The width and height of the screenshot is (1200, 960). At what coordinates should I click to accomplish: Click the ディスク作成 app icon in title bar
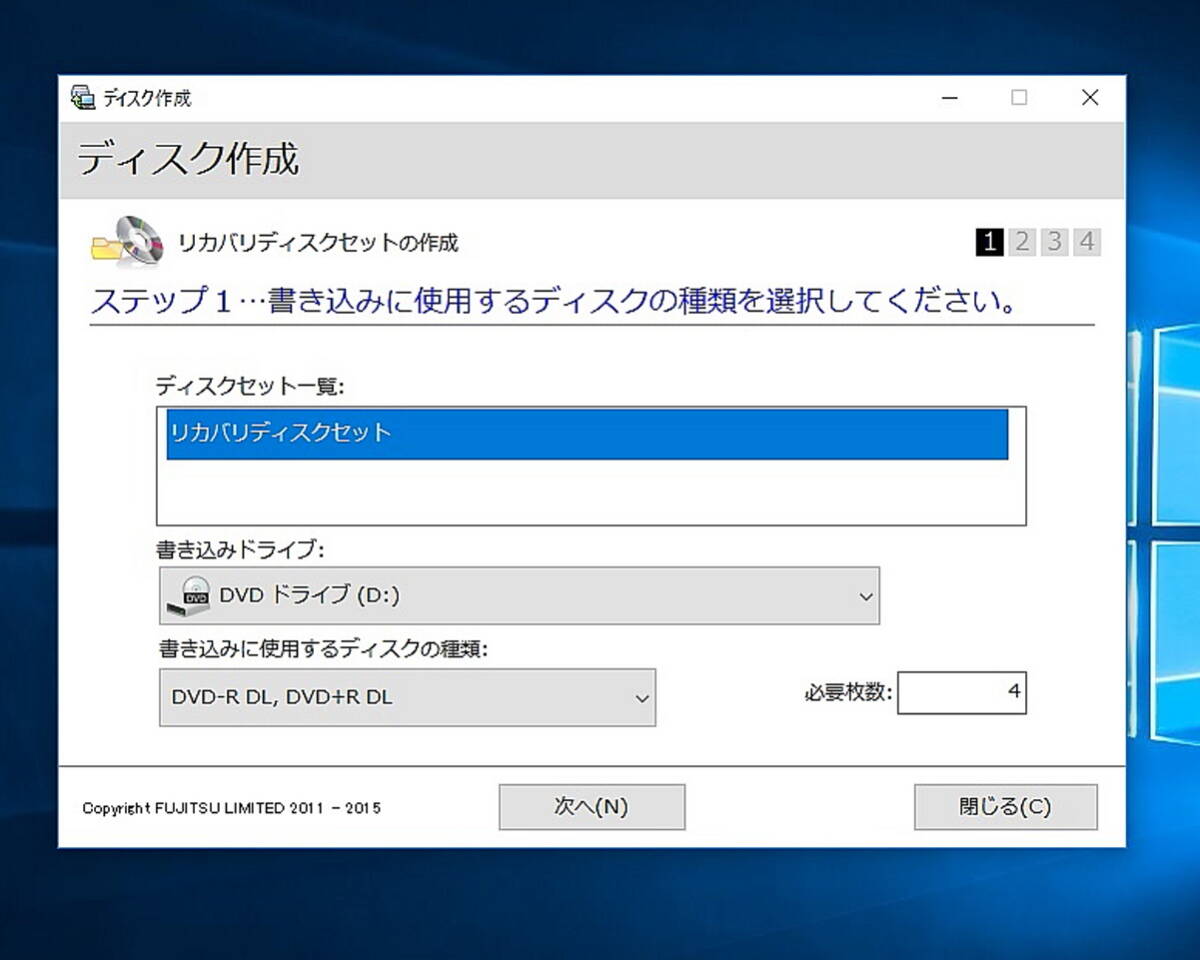pos(83,98)
